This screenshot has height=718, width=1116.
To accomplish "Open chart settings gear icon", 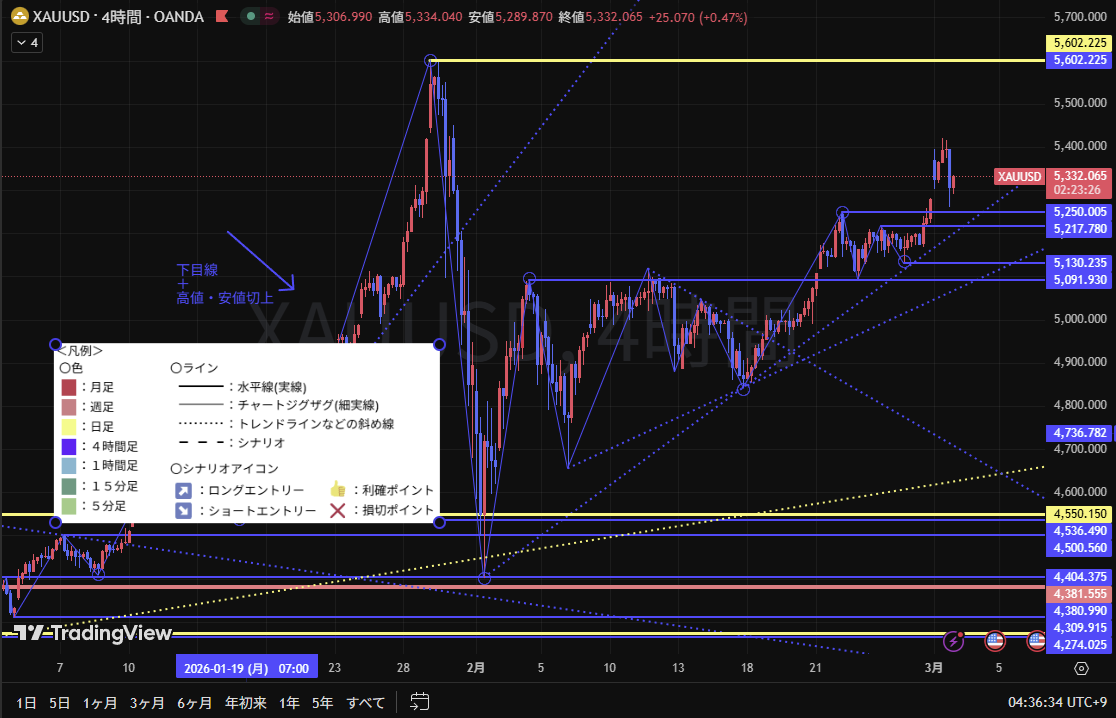I will [x=1081, y=668].
